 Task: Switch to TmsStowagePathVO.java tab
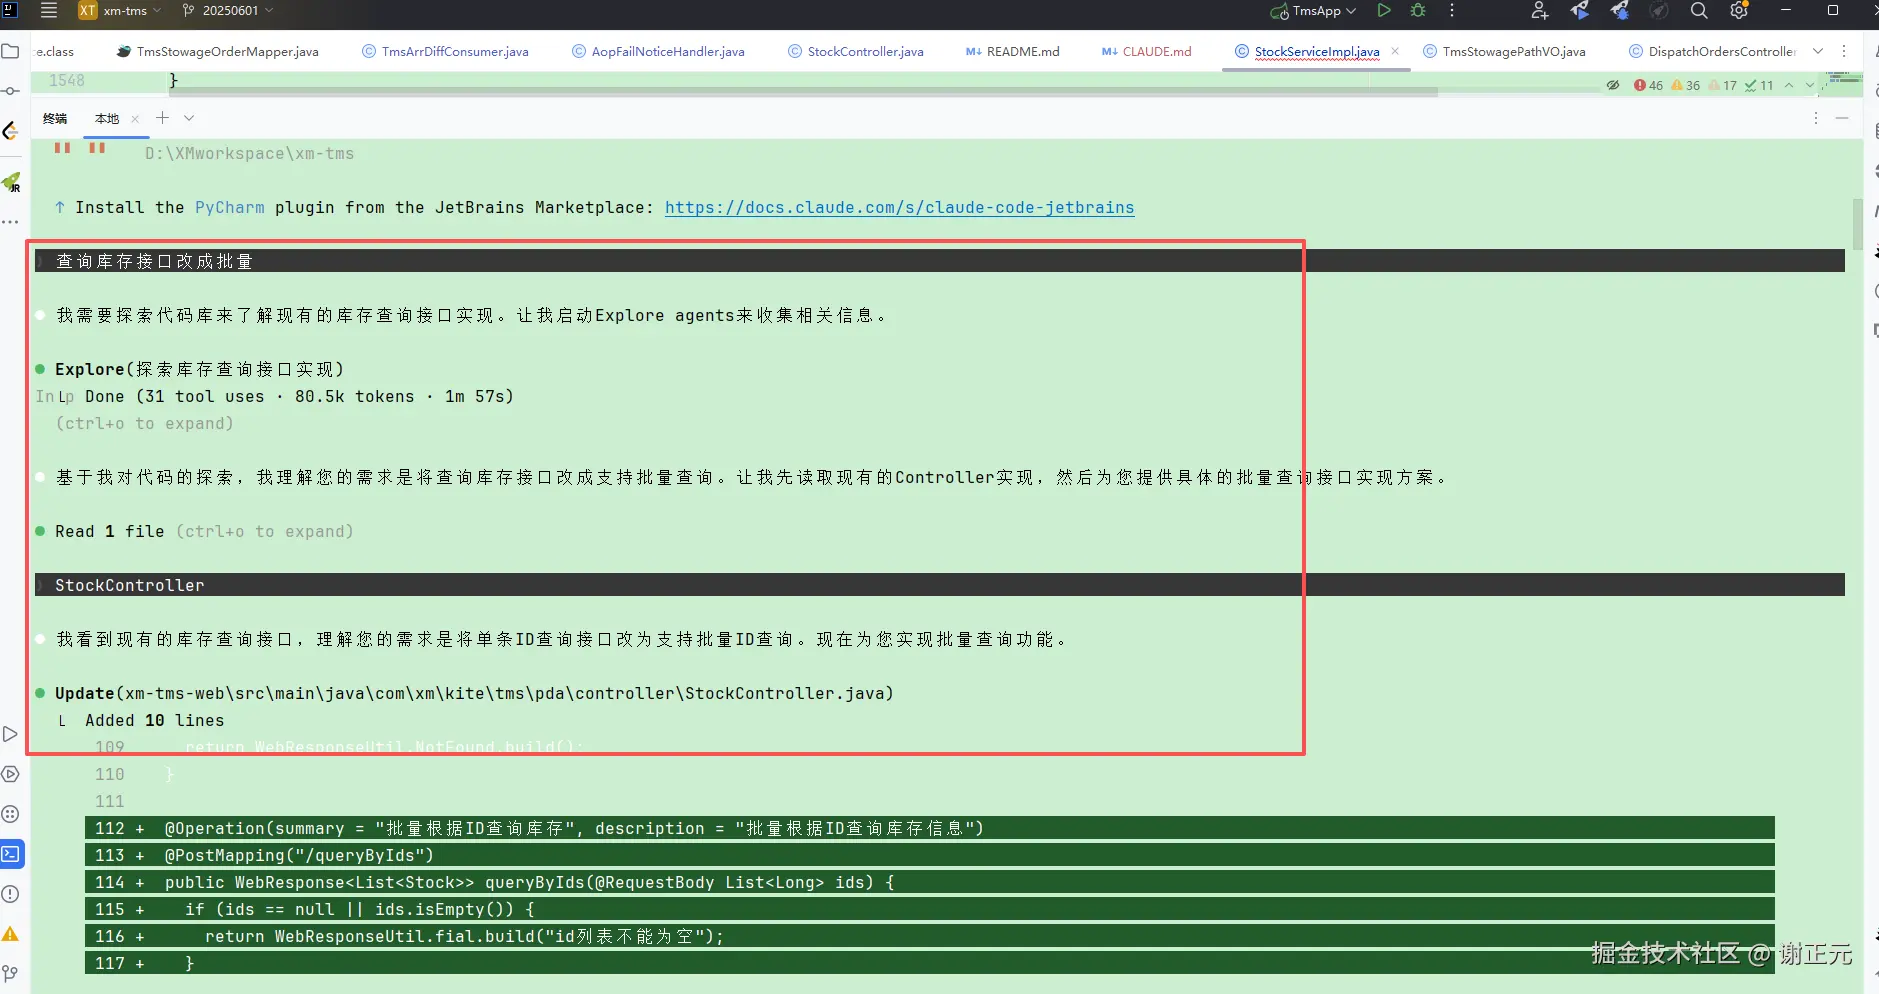1504,52
